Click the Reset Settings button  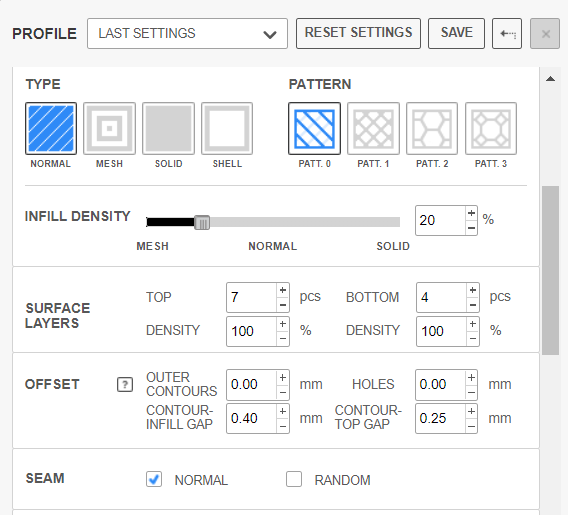(358, 33)
